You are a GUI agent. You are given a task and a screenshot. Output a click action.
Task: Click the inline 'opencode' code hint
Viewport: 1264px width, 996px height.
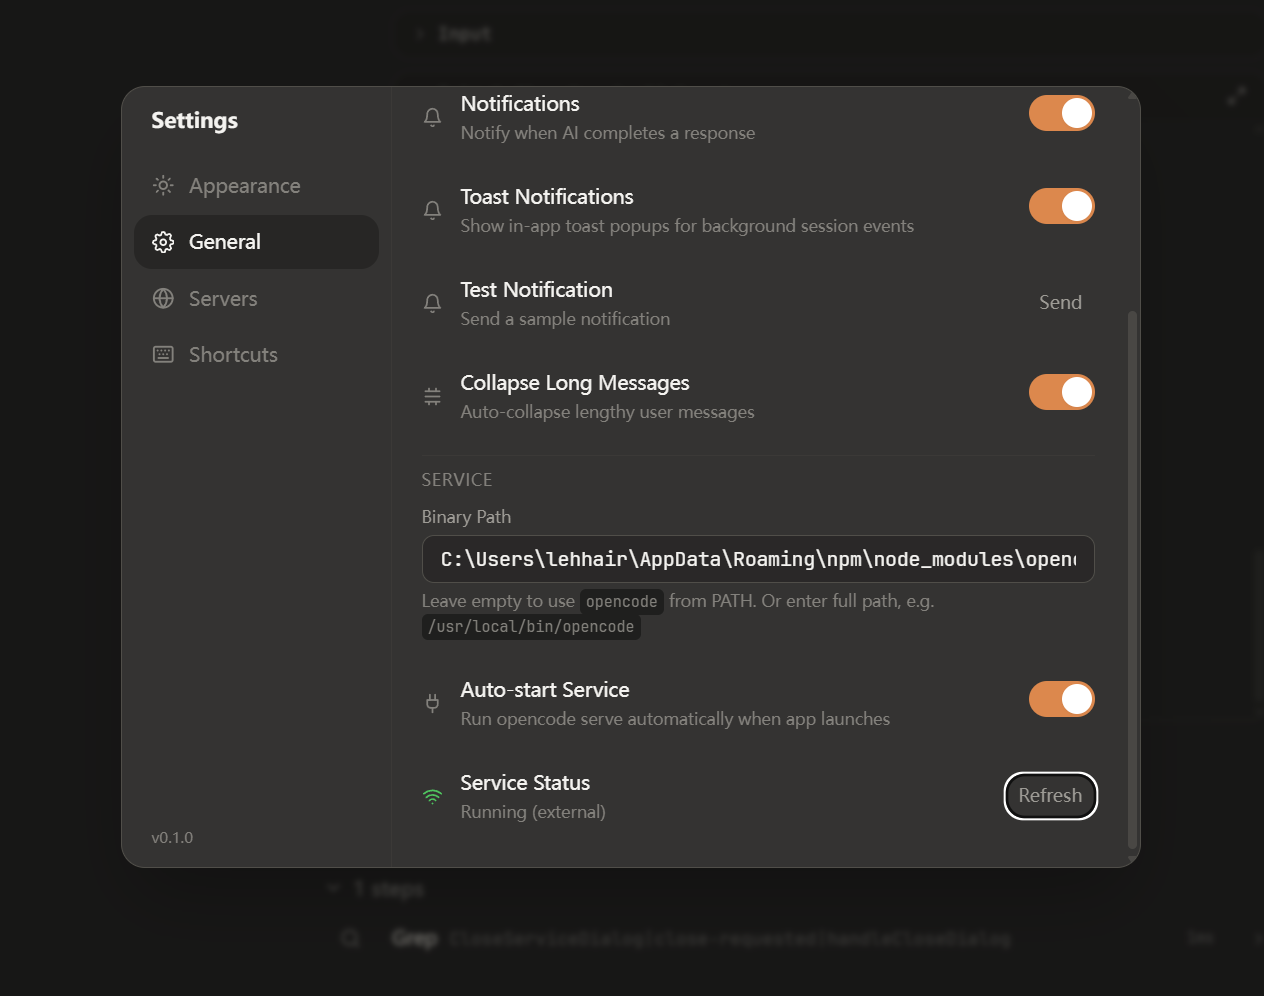click(x=622, y=601)
